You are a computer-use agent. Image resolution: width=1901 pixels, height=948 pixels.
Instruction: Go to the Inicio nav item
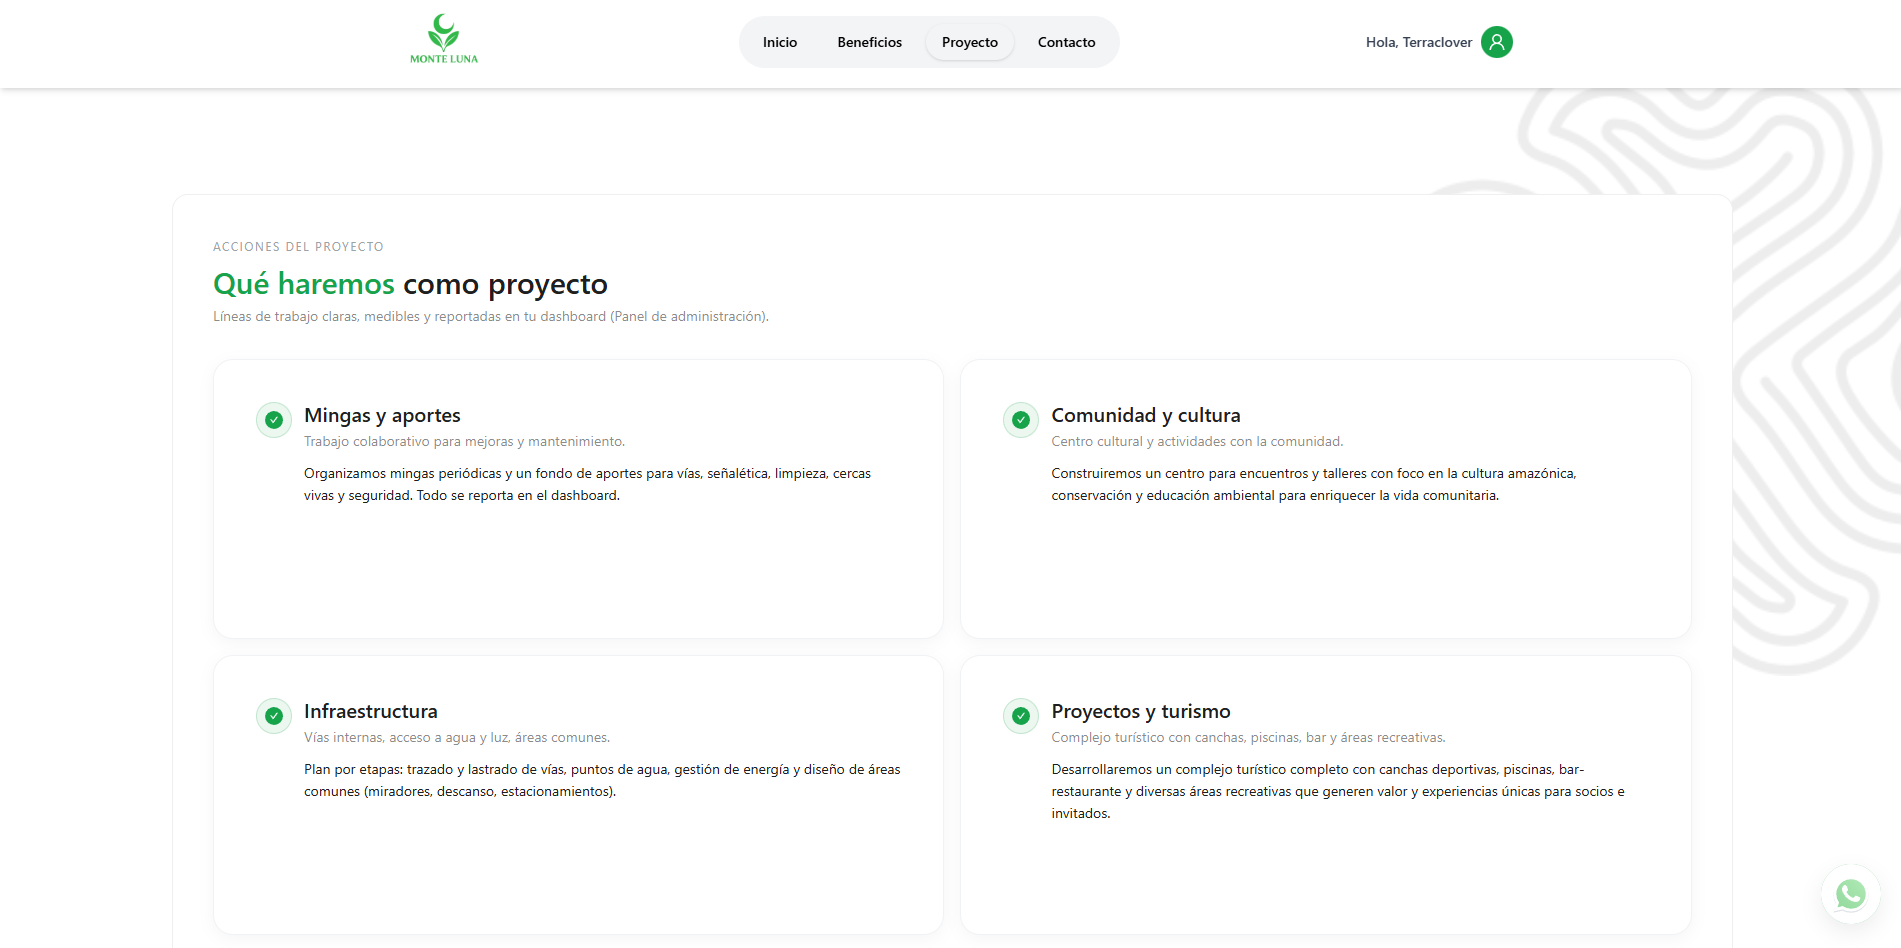780,42
